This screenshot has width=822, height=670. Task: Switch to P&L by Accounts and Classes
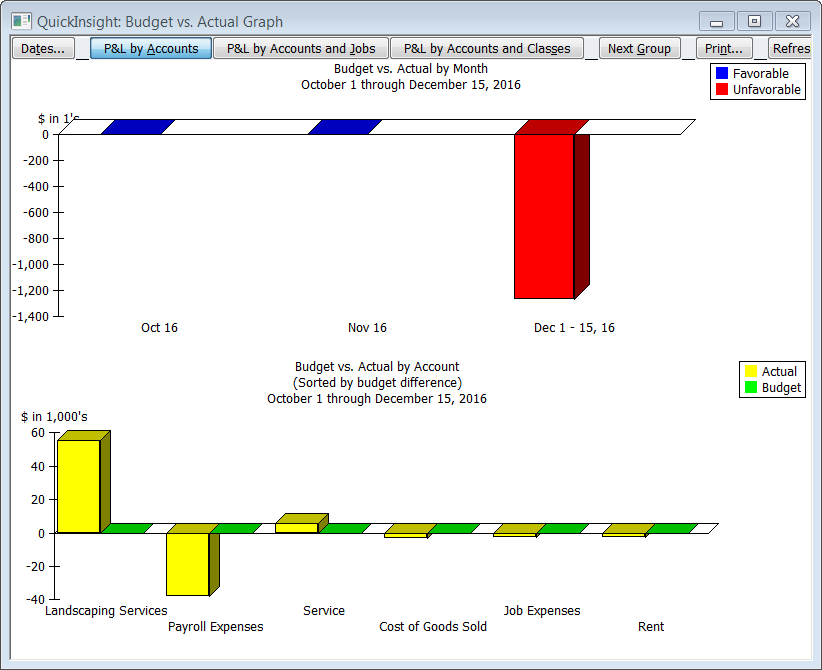[x=487, y=48]
